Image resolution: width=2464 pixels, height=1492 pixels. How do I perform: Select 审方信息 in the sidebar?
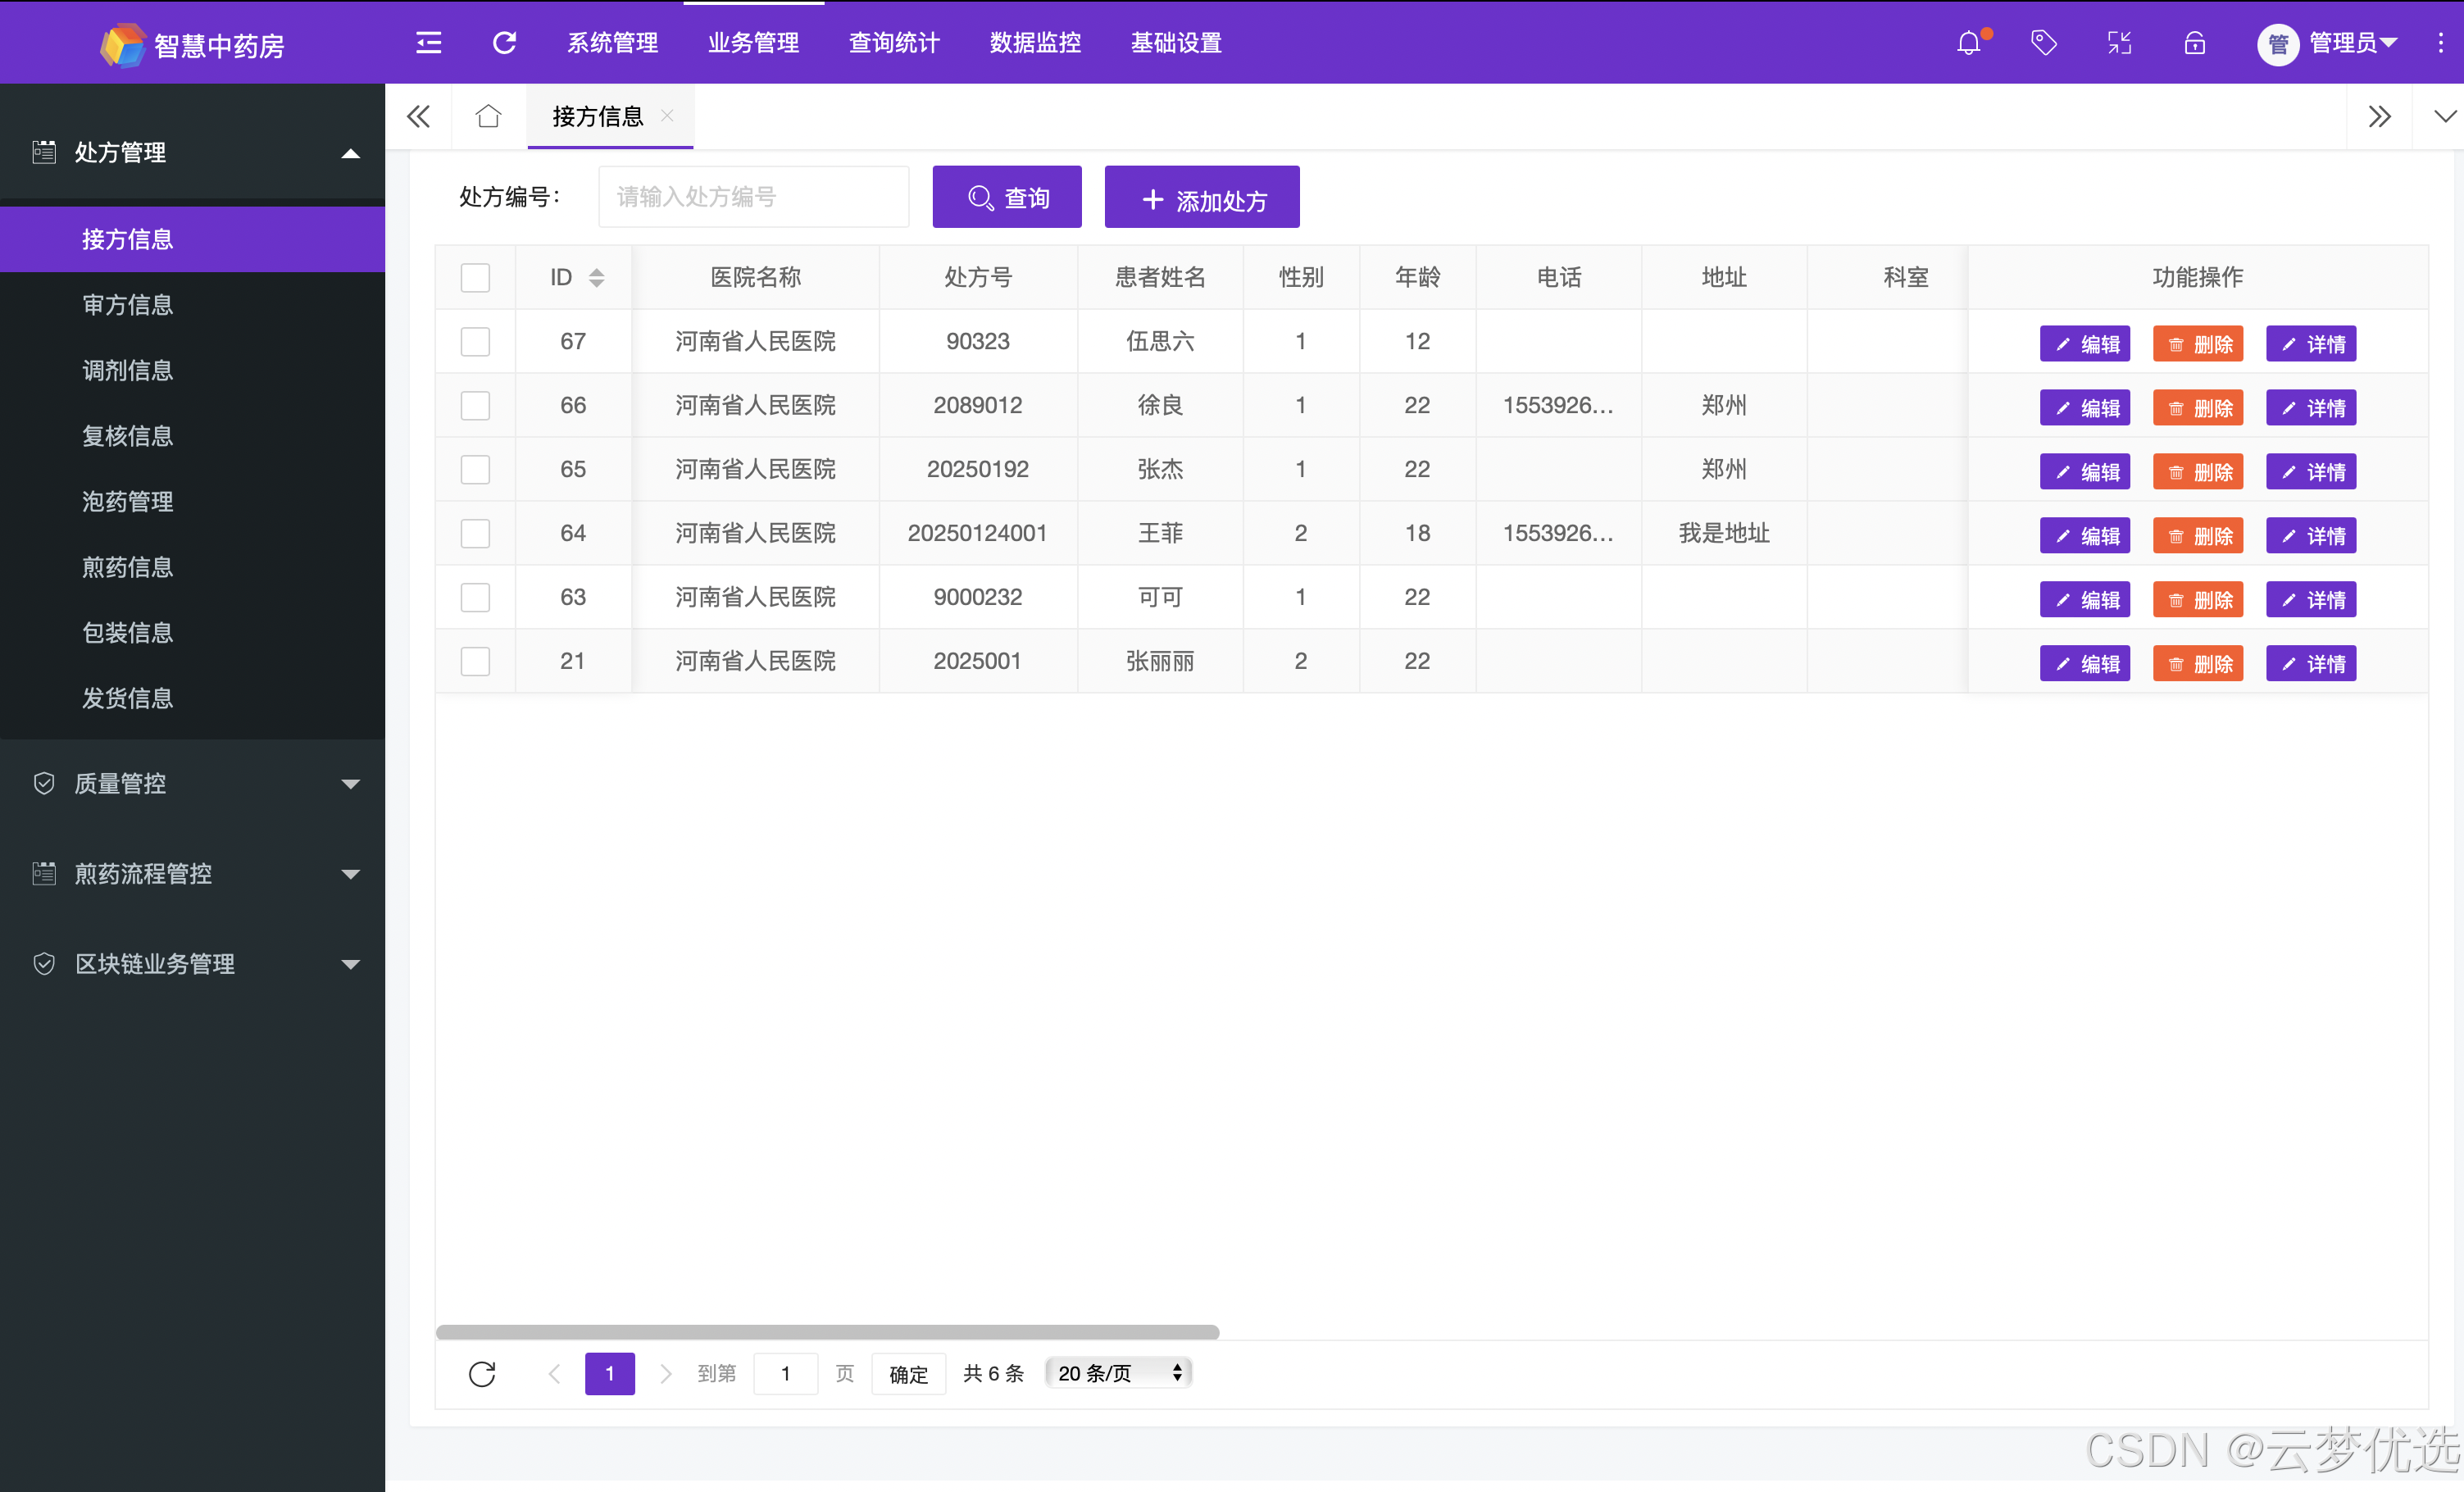[x=128, y=305]
